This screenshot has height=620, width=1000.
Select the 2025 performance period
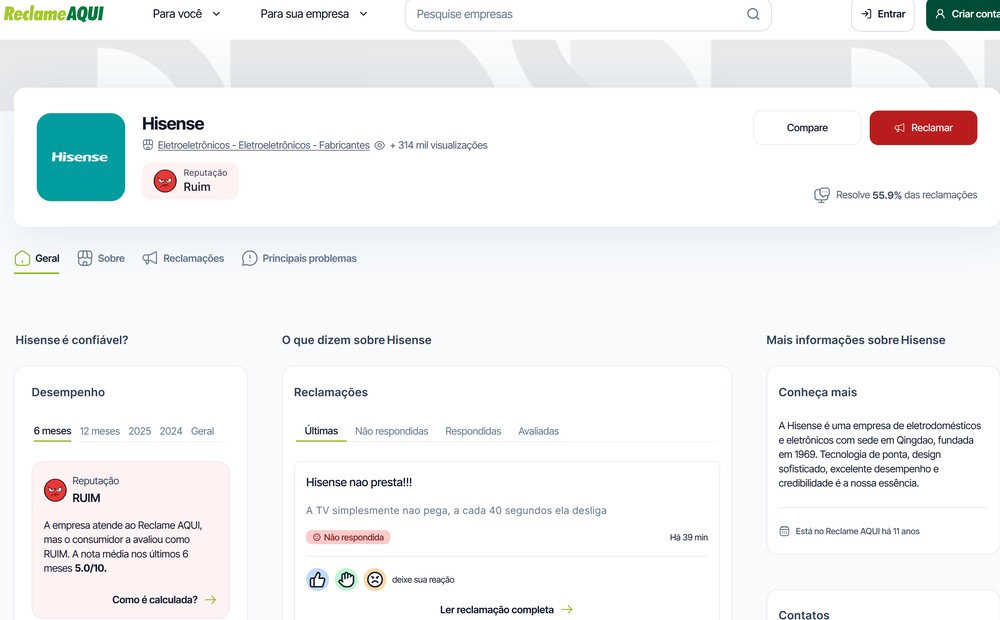(140, 431)
